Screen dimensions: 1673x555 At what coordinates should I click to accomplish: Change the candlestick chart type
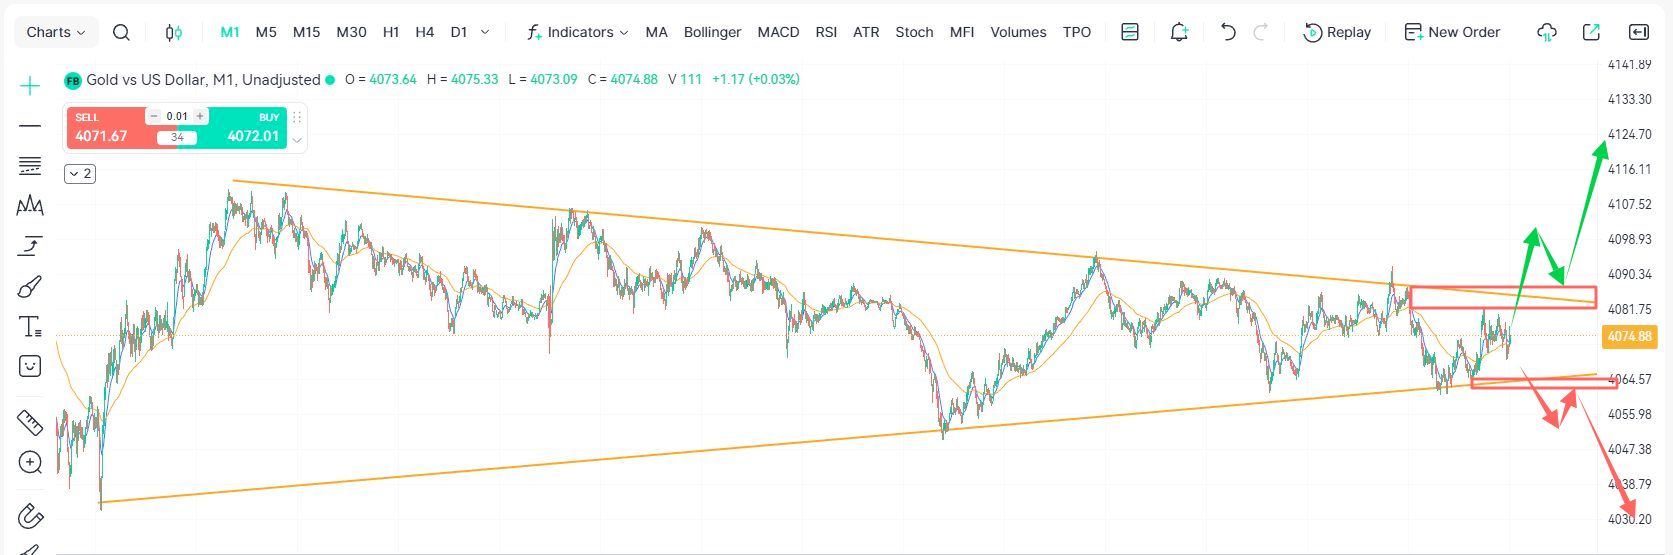pos(173,32)
